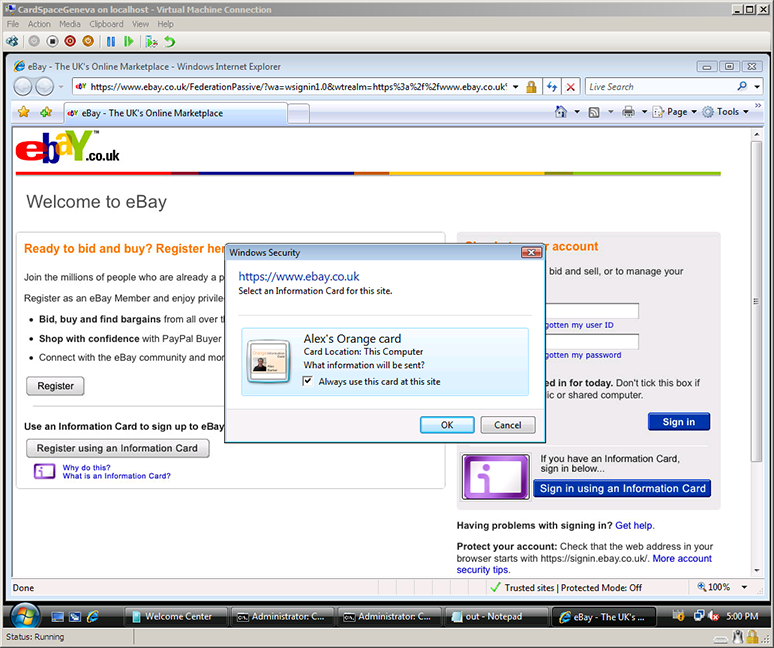
Task: Click OK in Windows Security dialog
Action: (447, 425)
